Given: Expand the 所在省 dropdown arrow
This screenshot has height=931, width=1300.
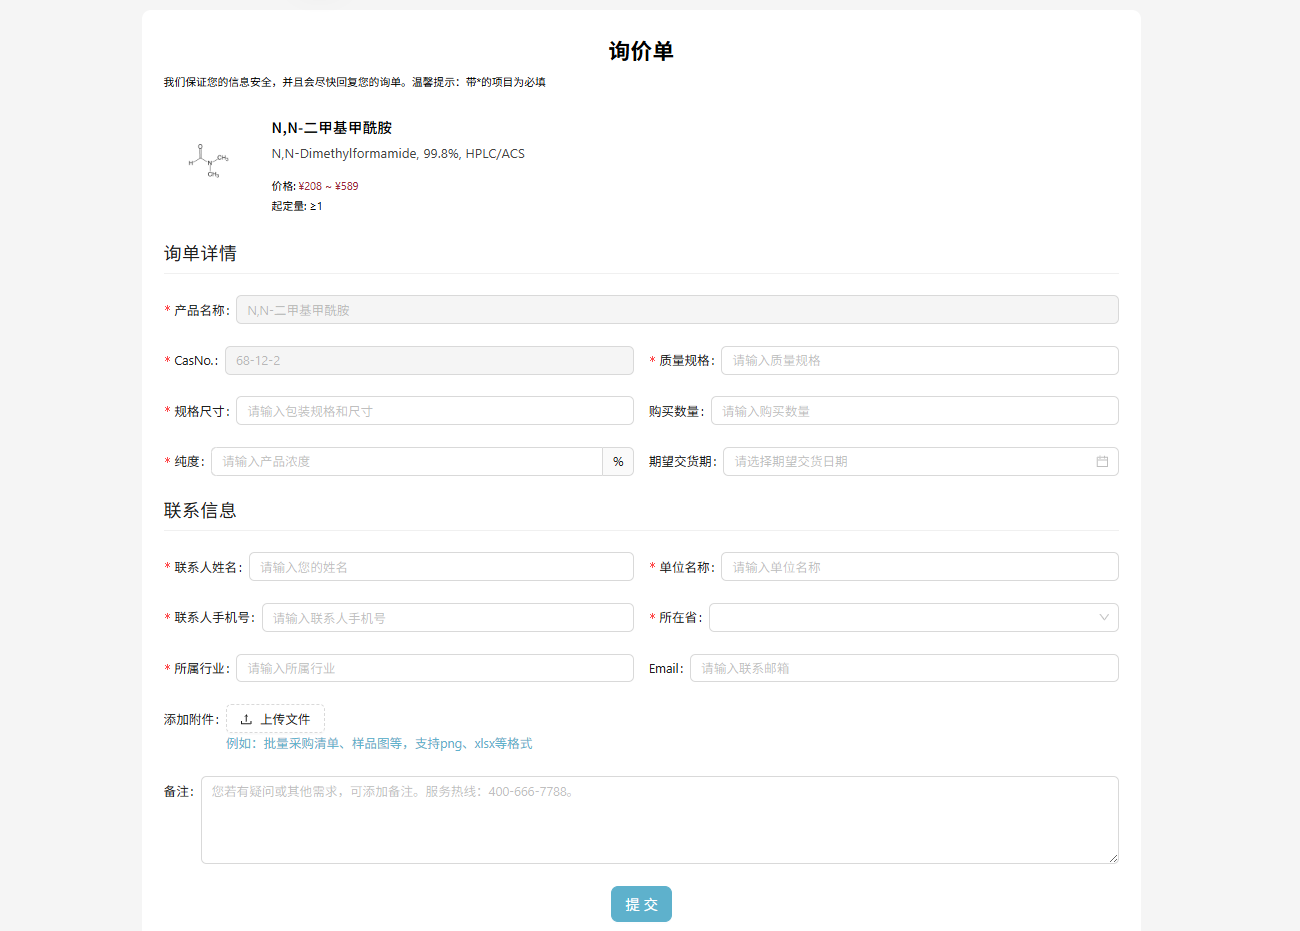Looking at the screenshot, I should click(1103, 618).
